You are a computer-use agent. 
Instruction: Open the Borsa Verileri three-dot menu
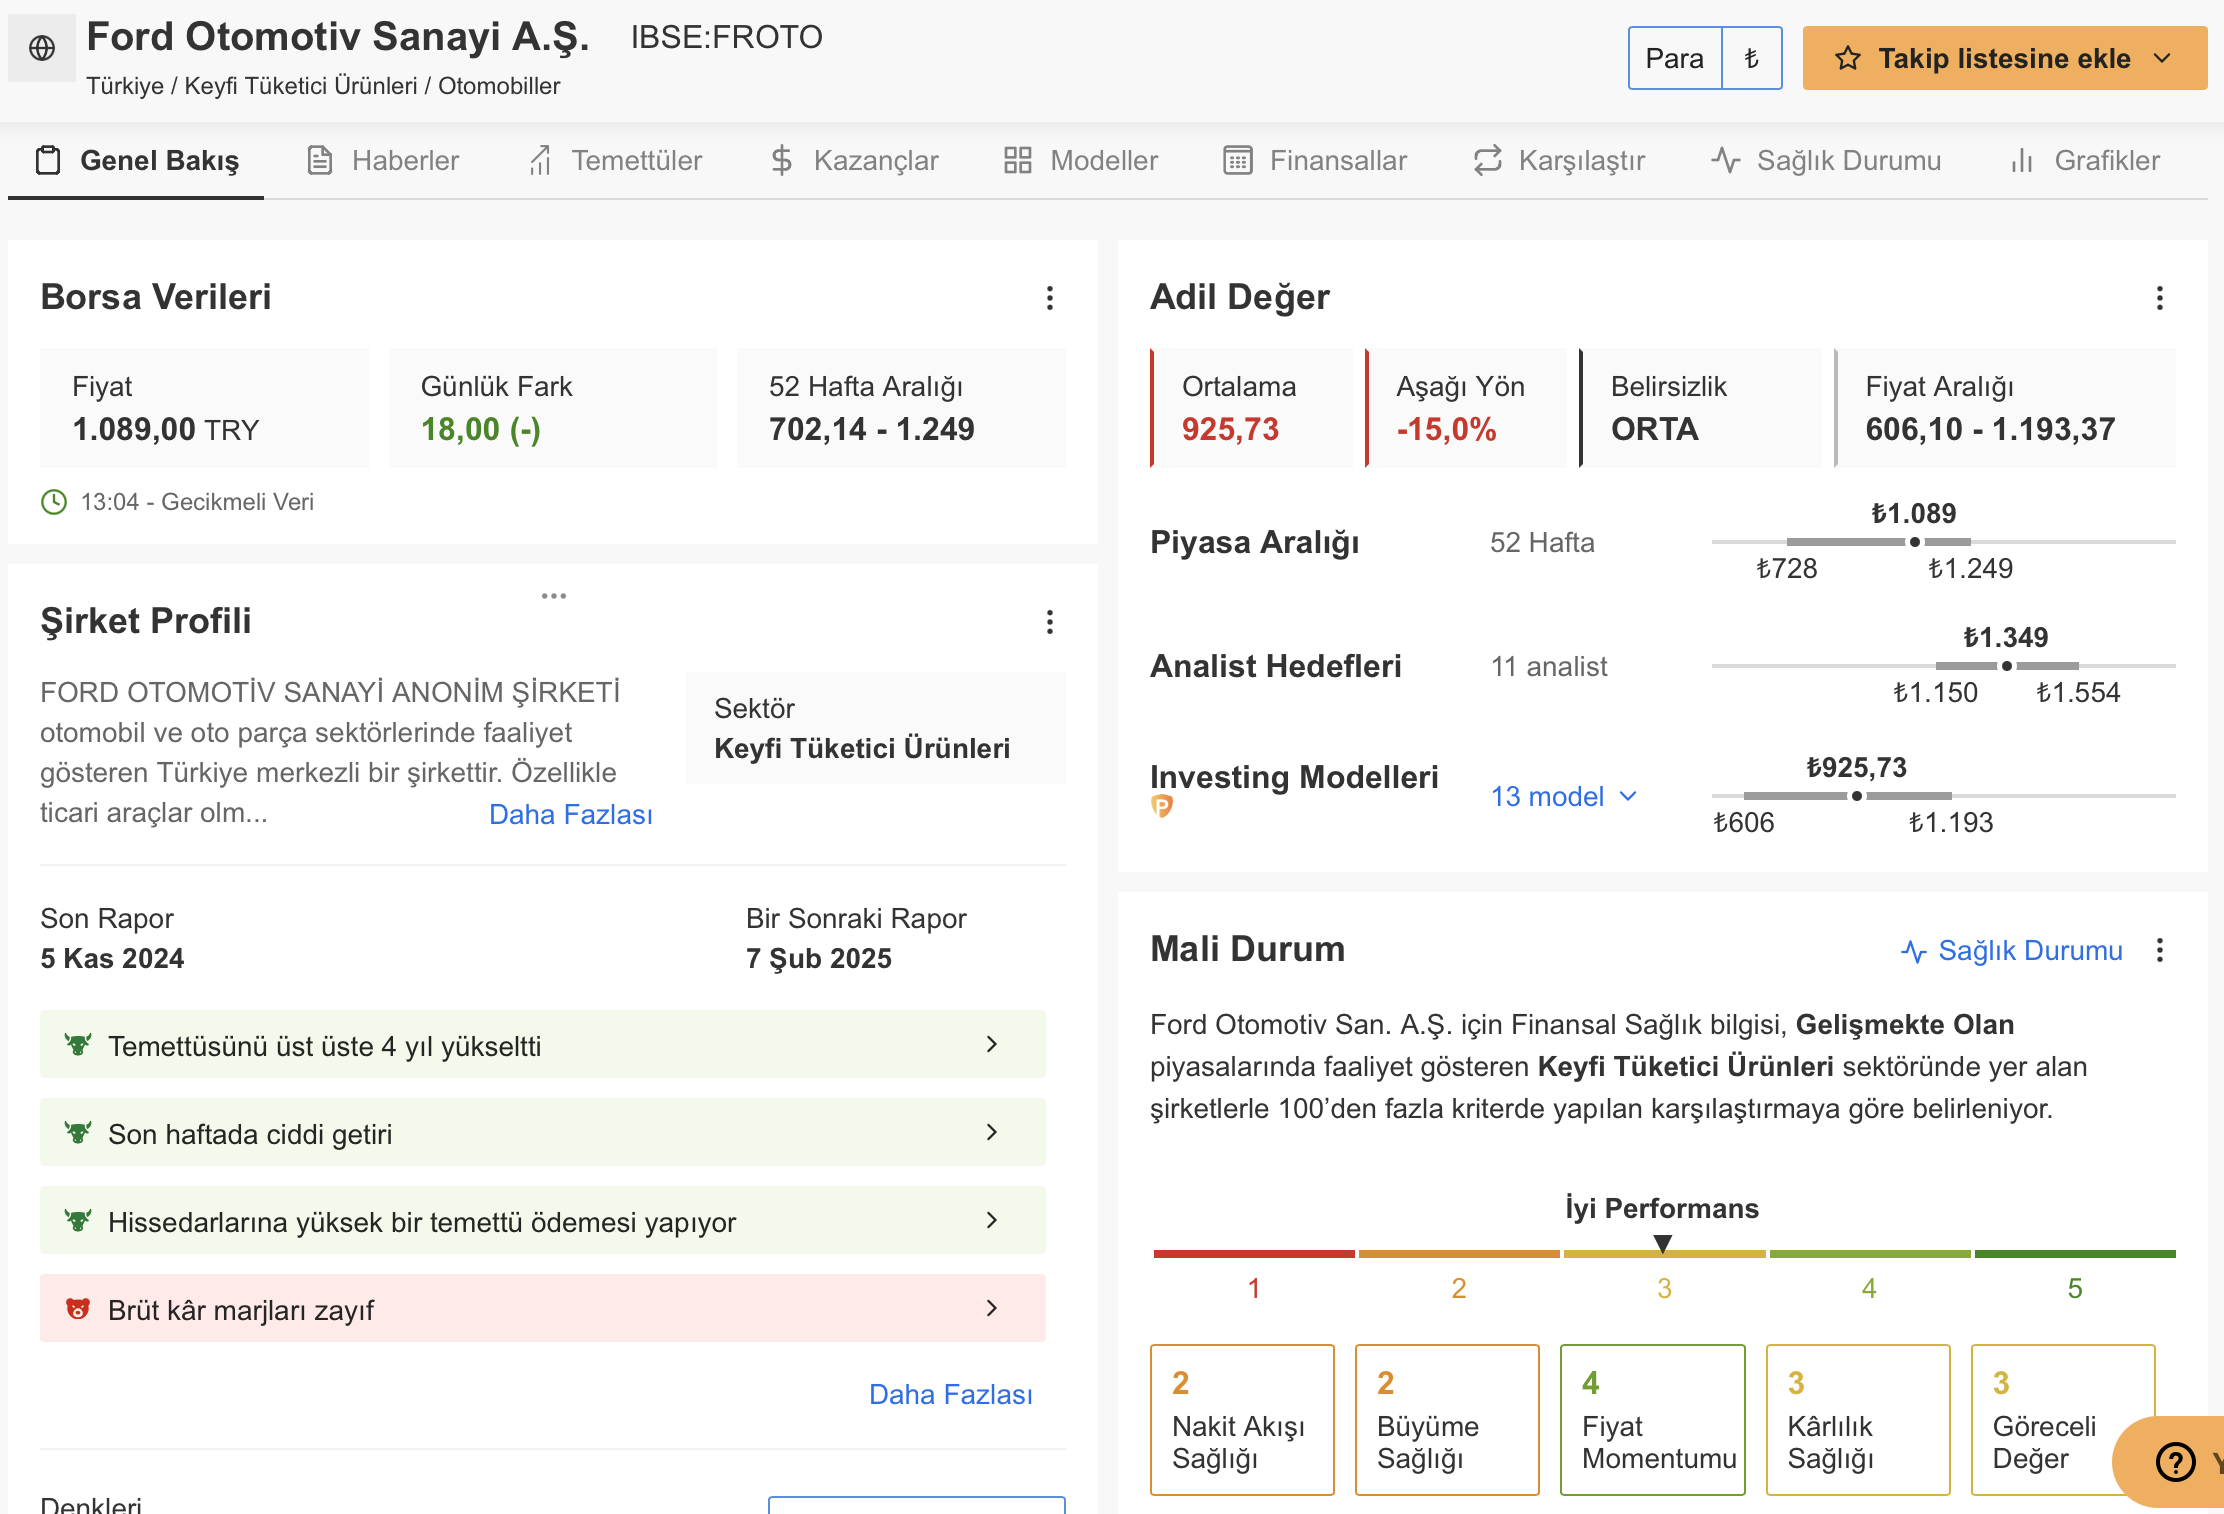pos(1050,298)
